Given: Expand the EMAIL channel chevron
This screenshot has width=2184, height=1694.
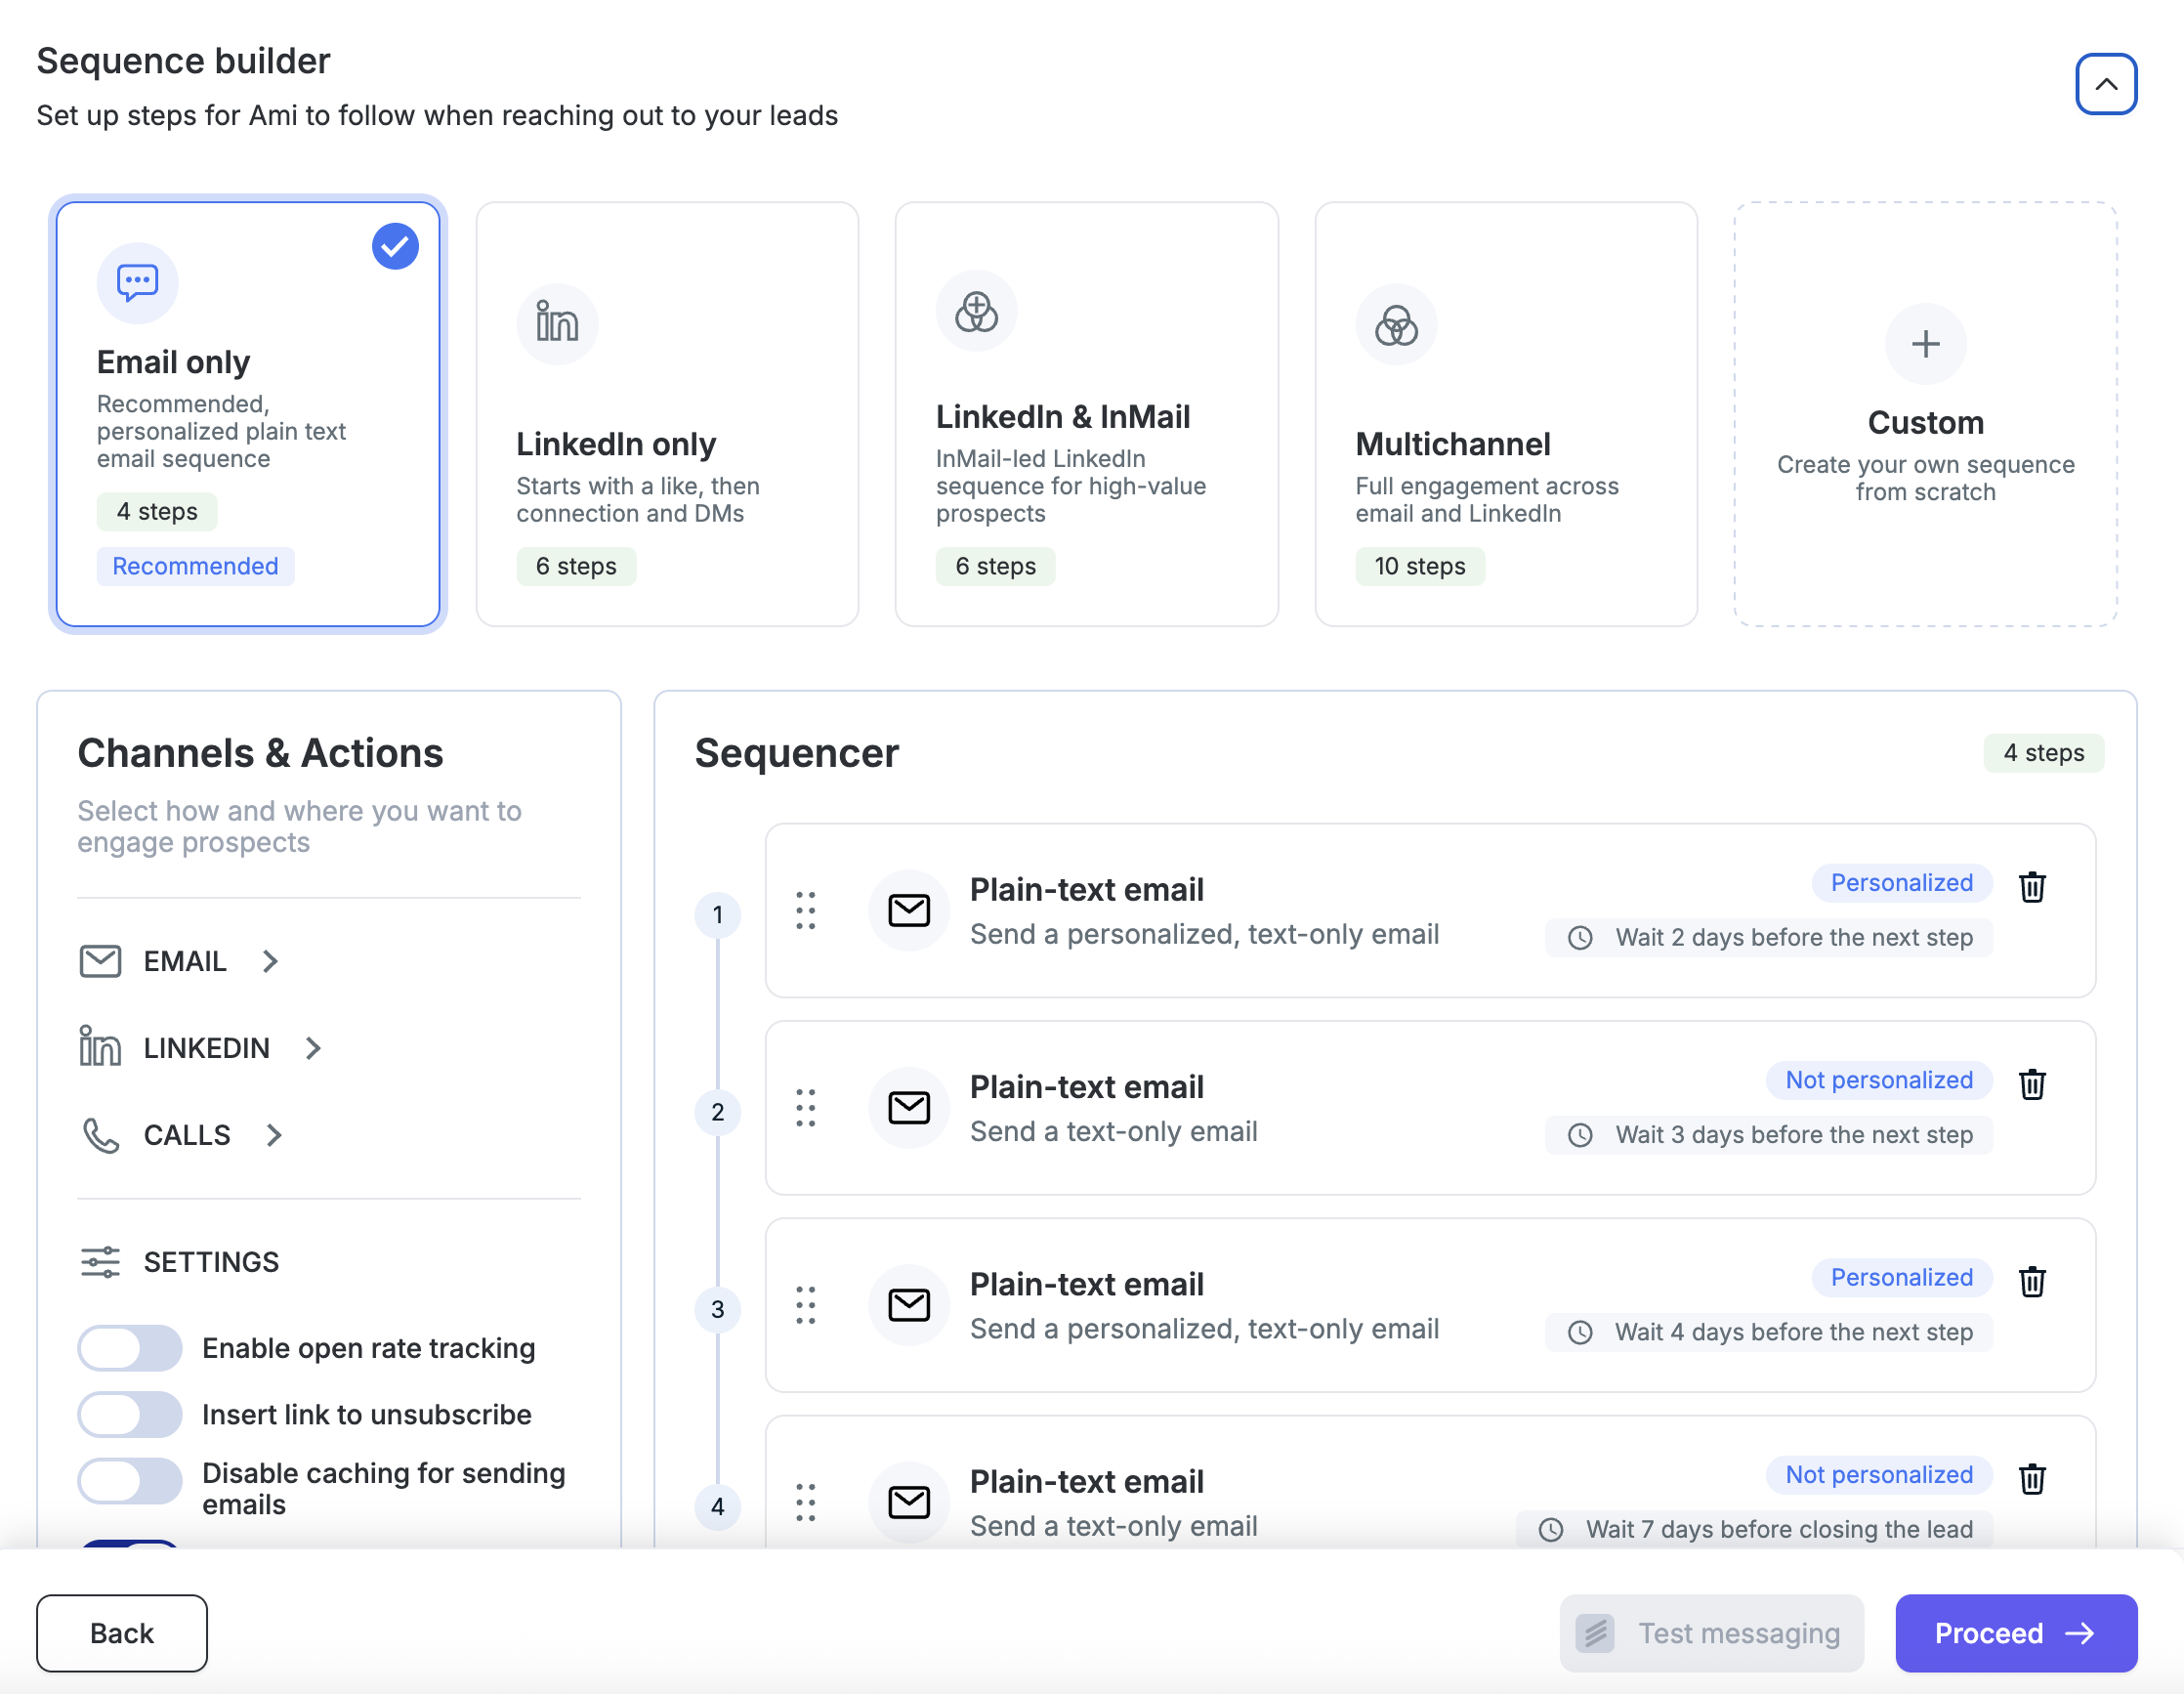Looking at the screenshot, I should tap(270, 961).
